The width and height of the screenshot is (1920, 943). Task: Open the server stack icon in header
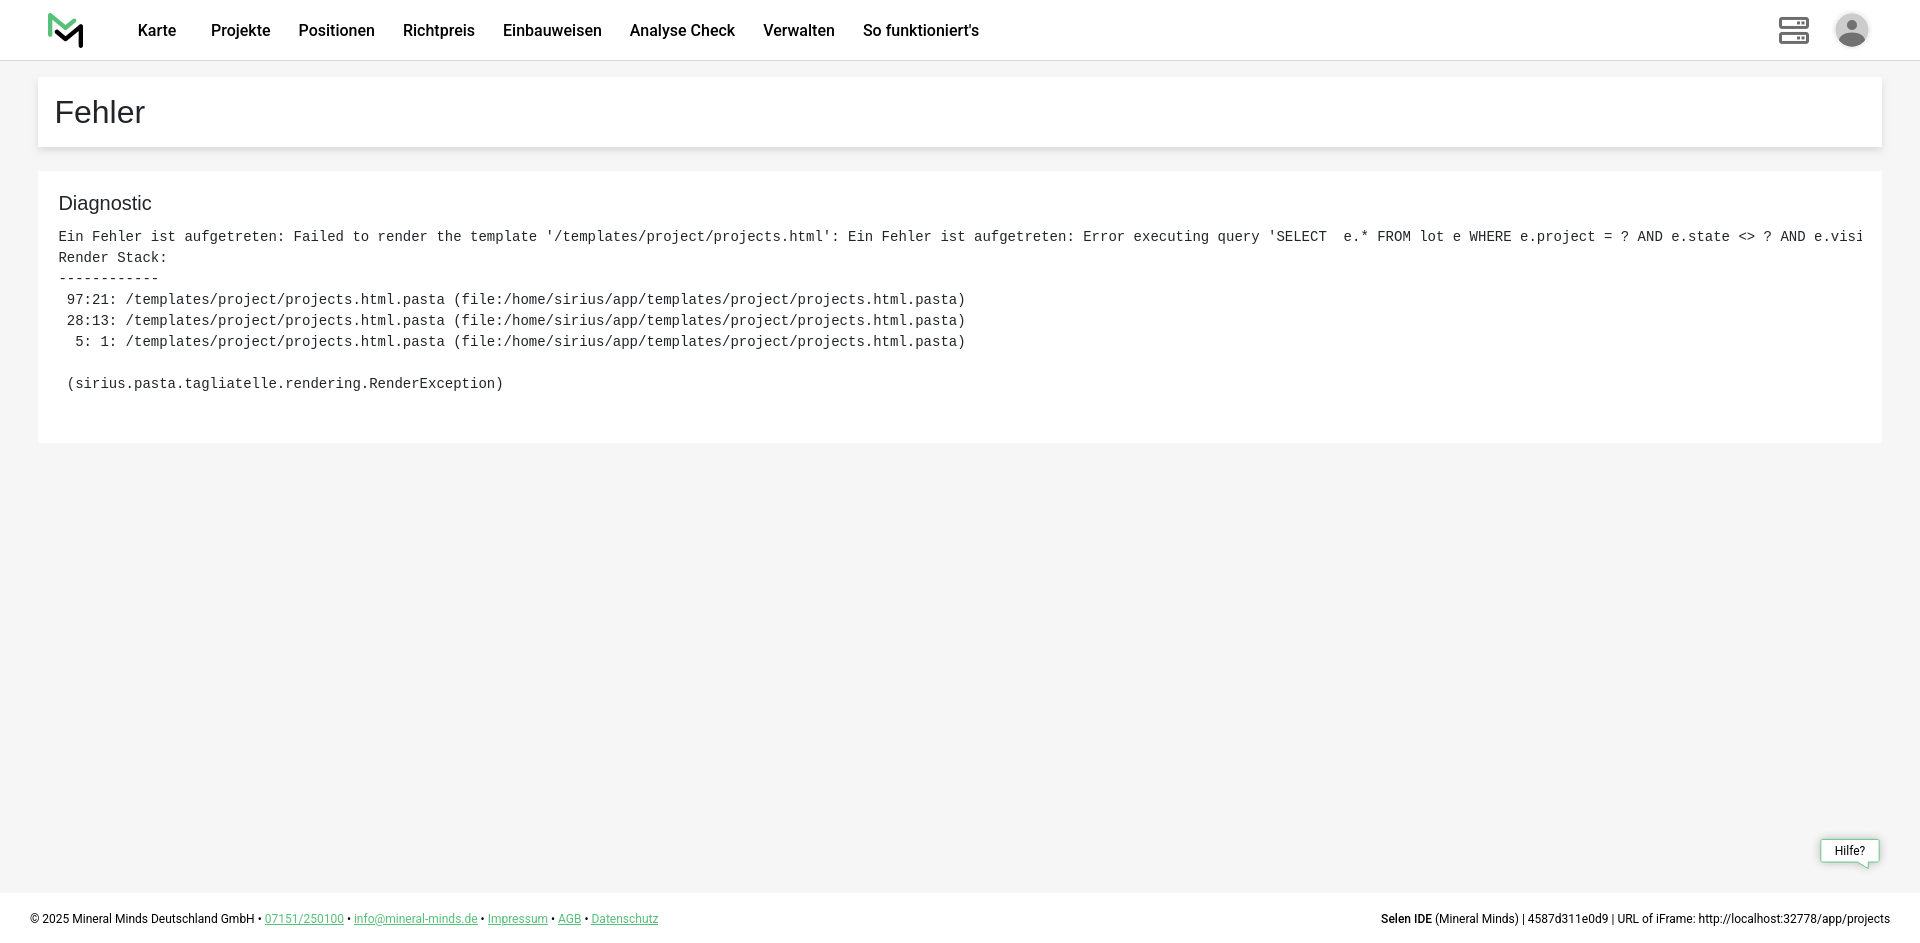(1793, 30)
